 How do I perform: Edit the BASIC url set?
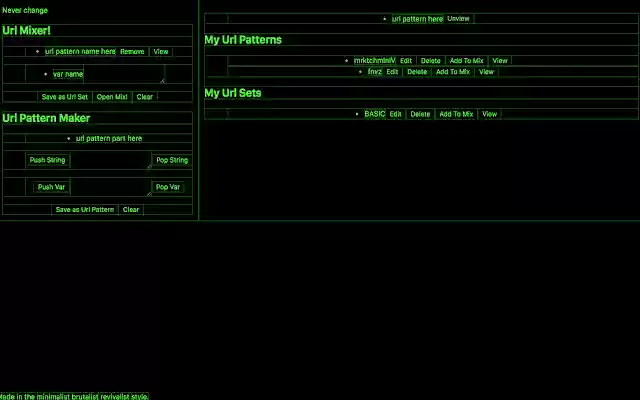click(396, 114)
